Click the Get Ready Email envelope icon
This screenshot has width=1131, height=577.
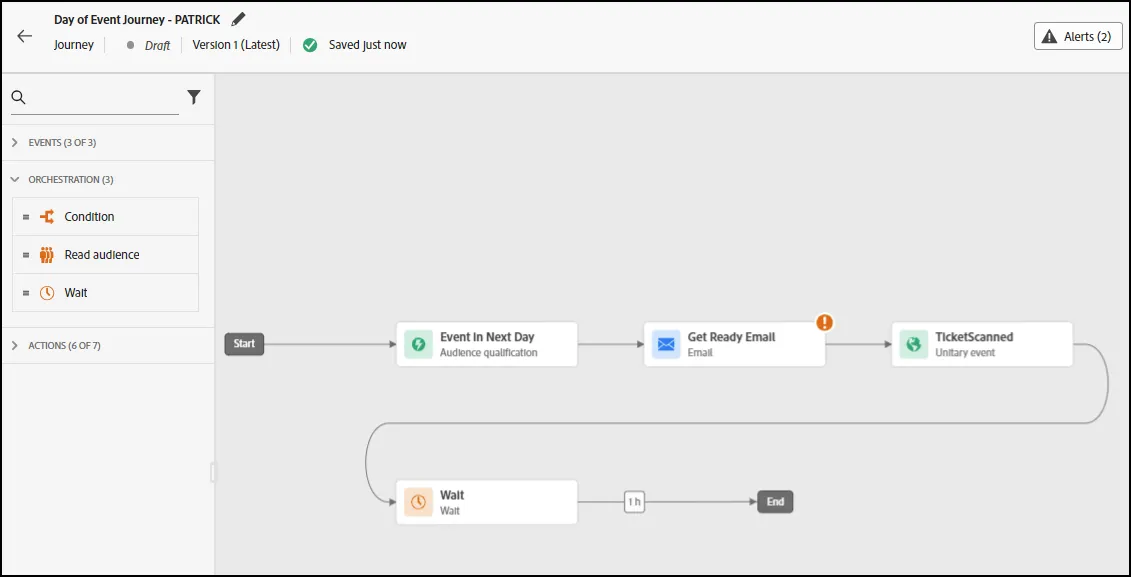click(x=666, y=344)
